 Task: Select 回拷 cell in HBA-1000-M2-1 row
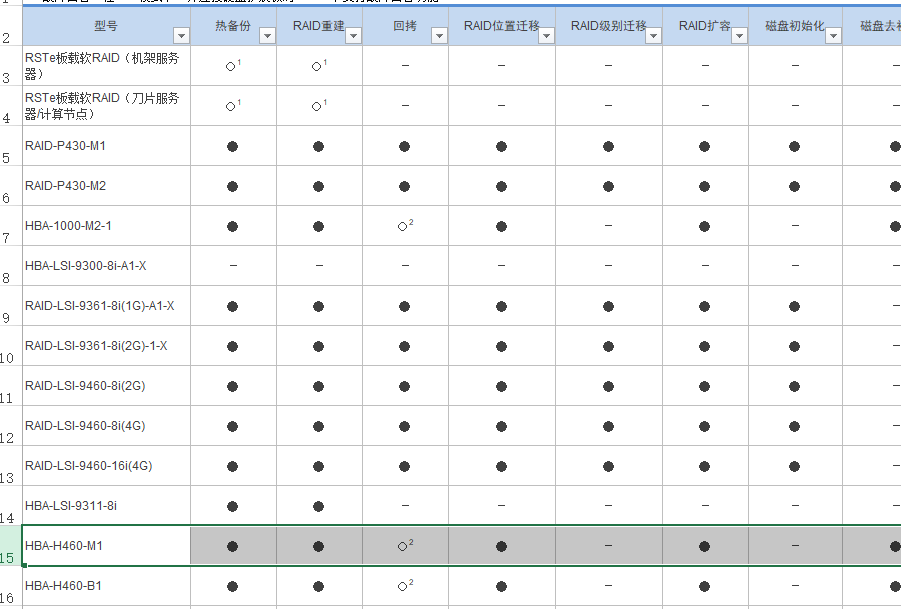pyautogui.click(x=406, y=226)
